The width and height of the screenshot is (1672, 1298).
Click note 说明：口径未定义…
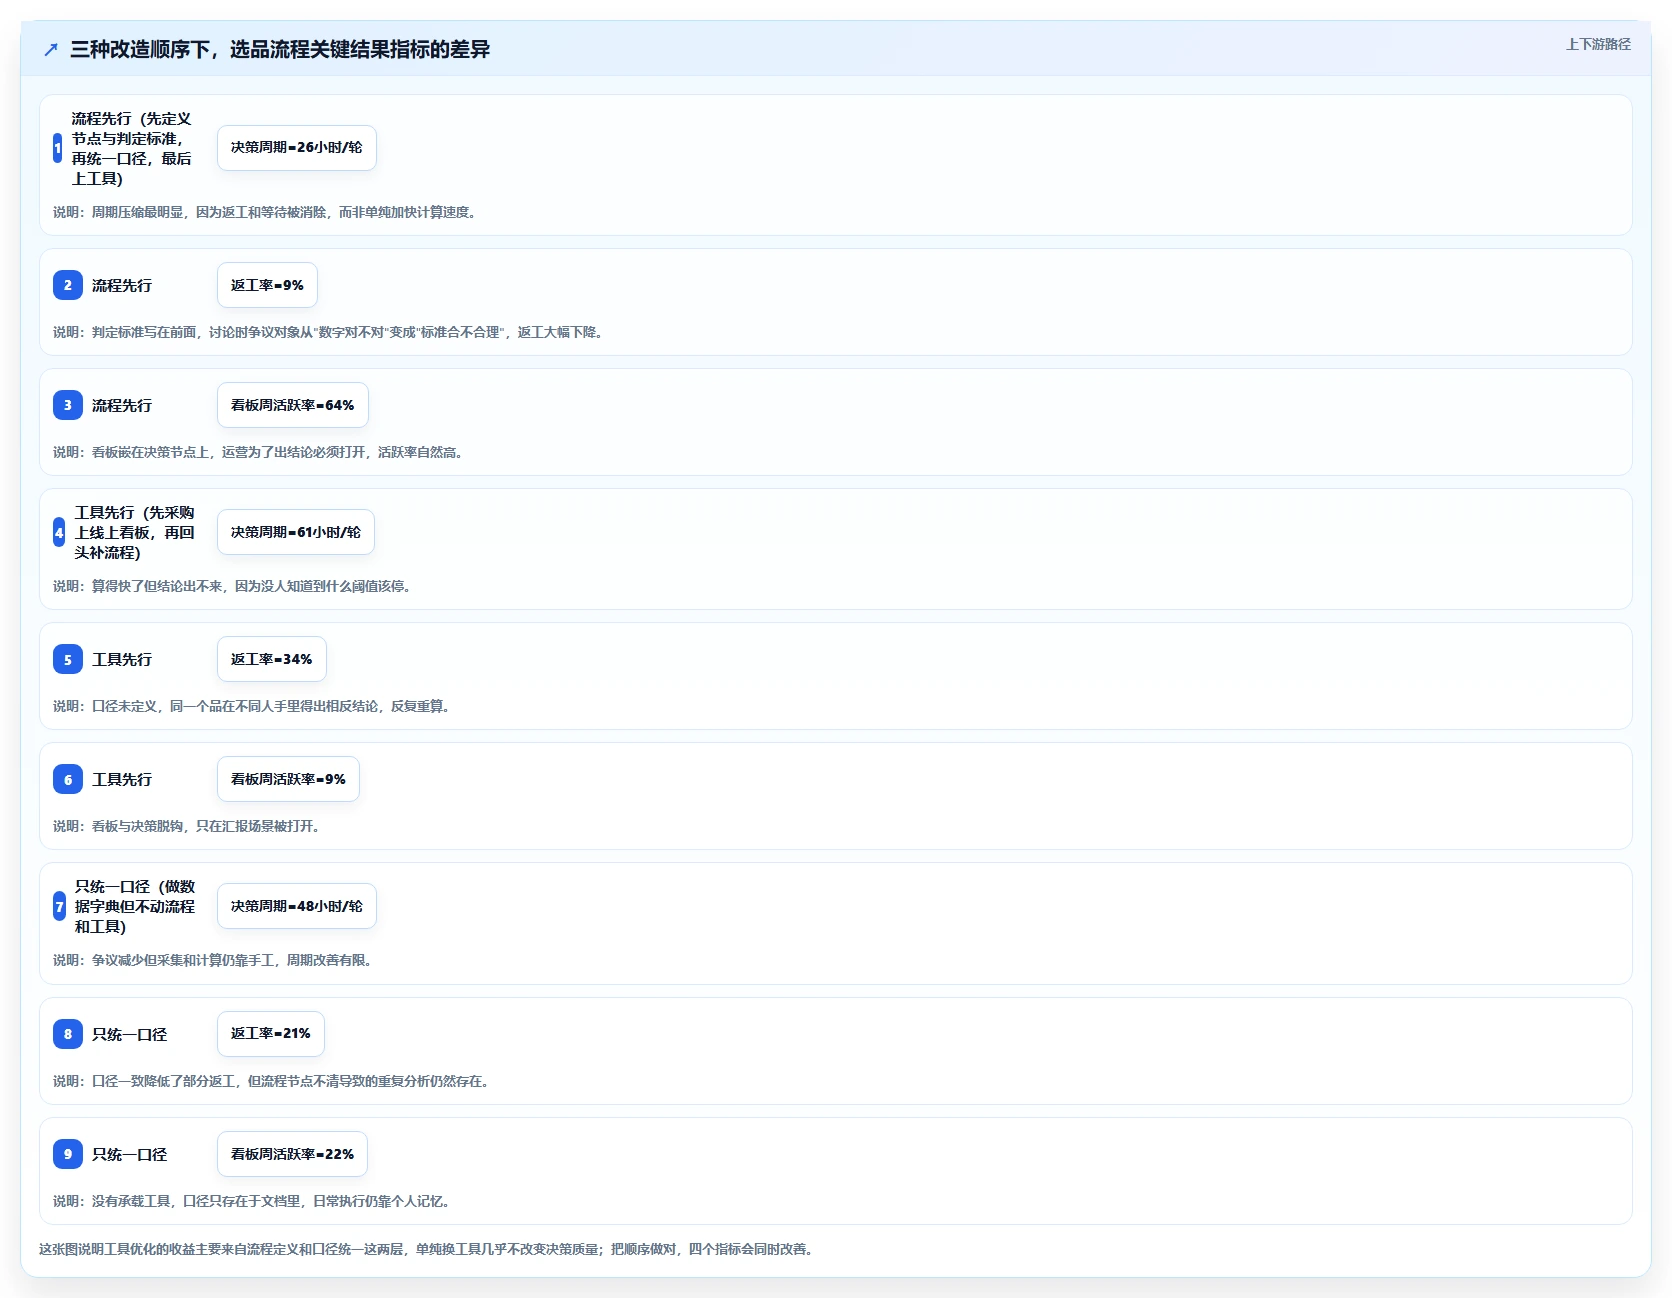pos(254,706)
